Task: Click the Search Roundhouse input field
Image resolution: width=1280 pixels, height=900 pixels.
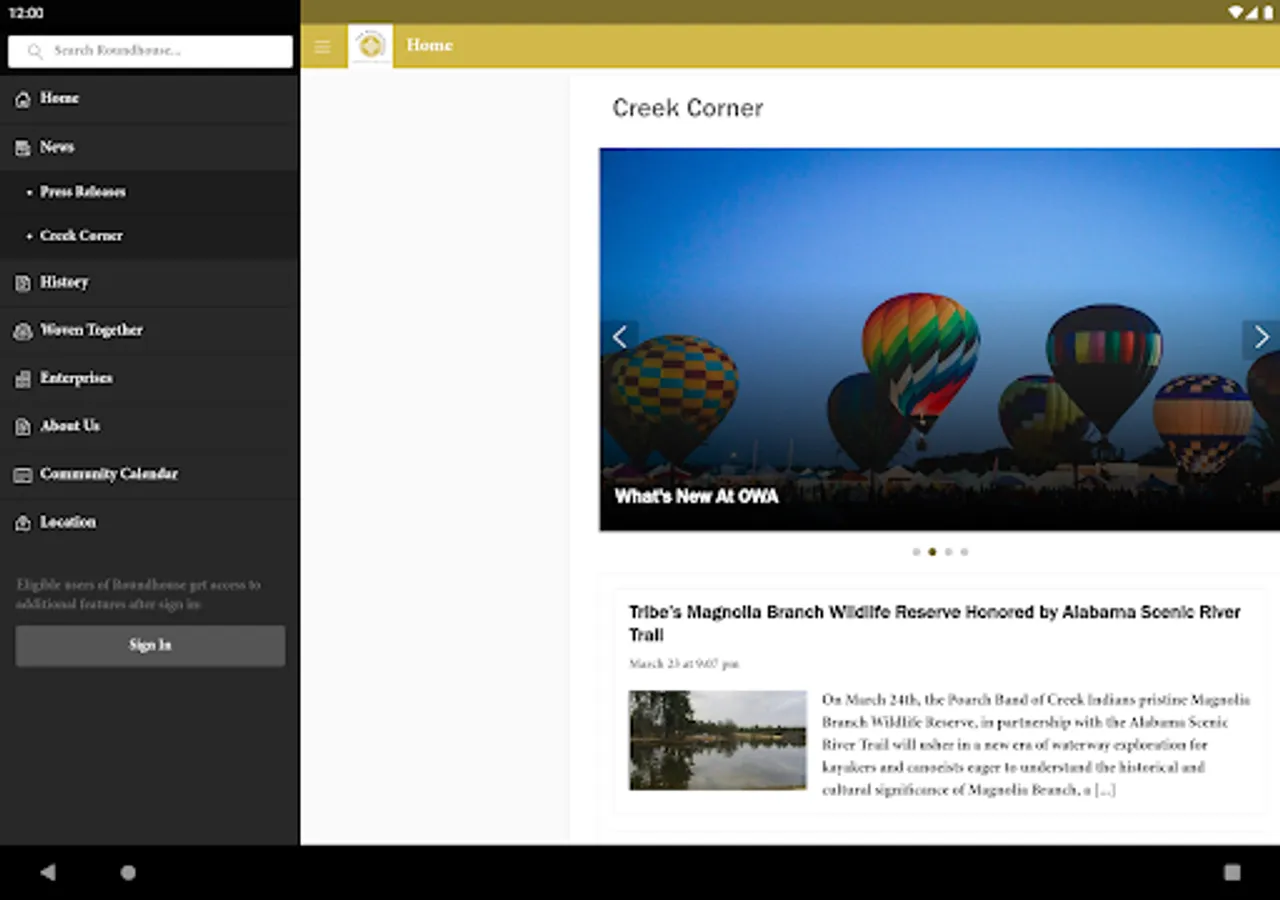Action: coord(150,51)
